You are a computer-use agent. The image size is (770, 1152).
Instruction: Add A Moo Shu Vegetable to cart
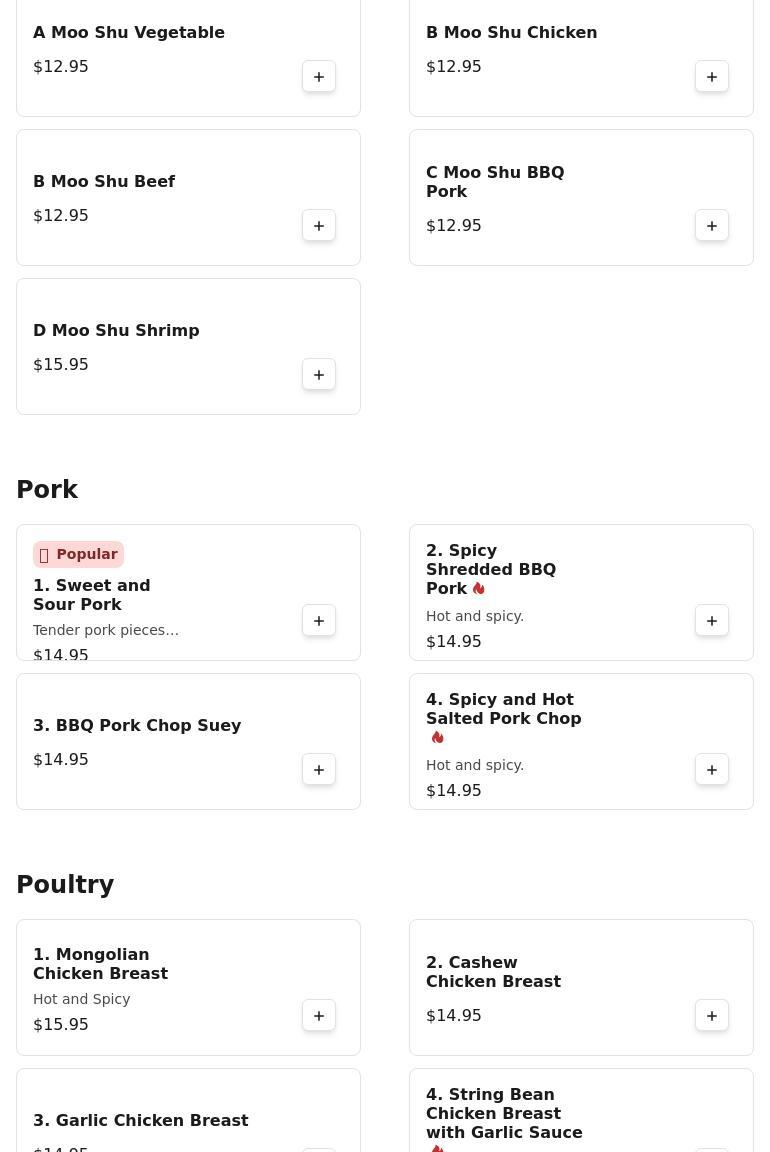pos(319,76)
